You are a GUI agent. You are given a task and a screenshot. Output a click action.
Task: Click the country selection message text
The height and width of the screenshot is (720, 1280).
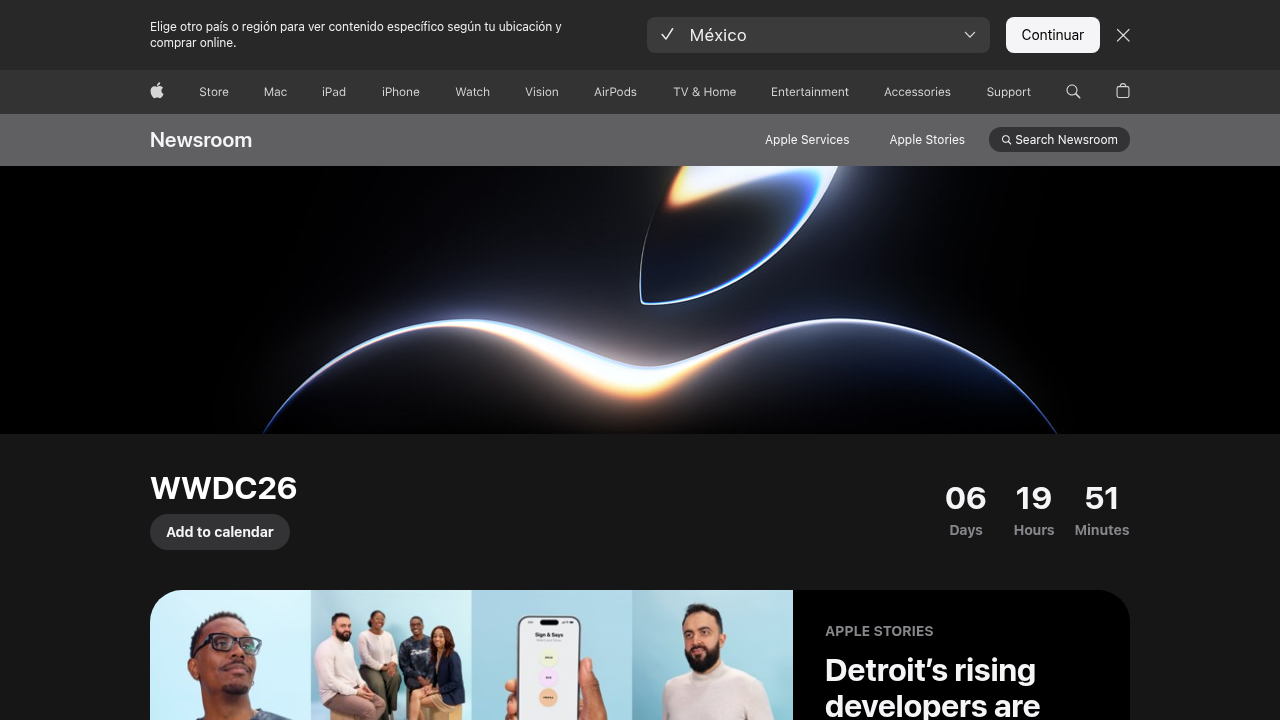[x=356, y=35]
